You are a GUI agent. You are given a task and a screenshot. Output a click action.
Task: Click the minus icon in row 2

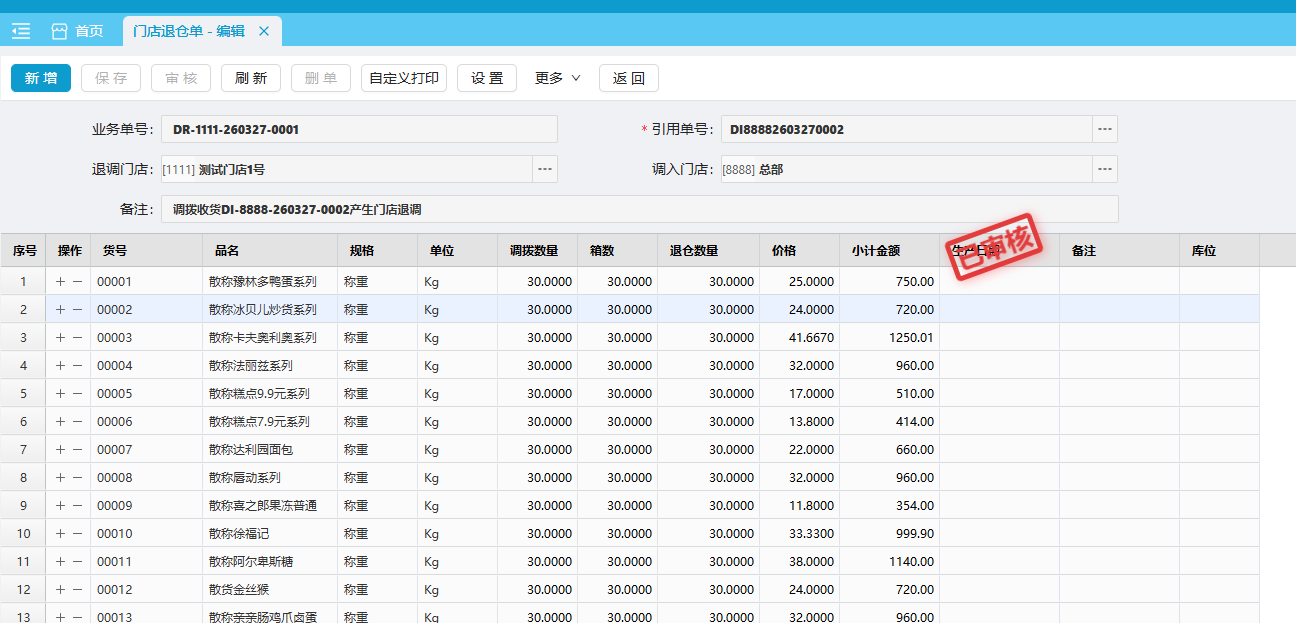coord(77,310)
